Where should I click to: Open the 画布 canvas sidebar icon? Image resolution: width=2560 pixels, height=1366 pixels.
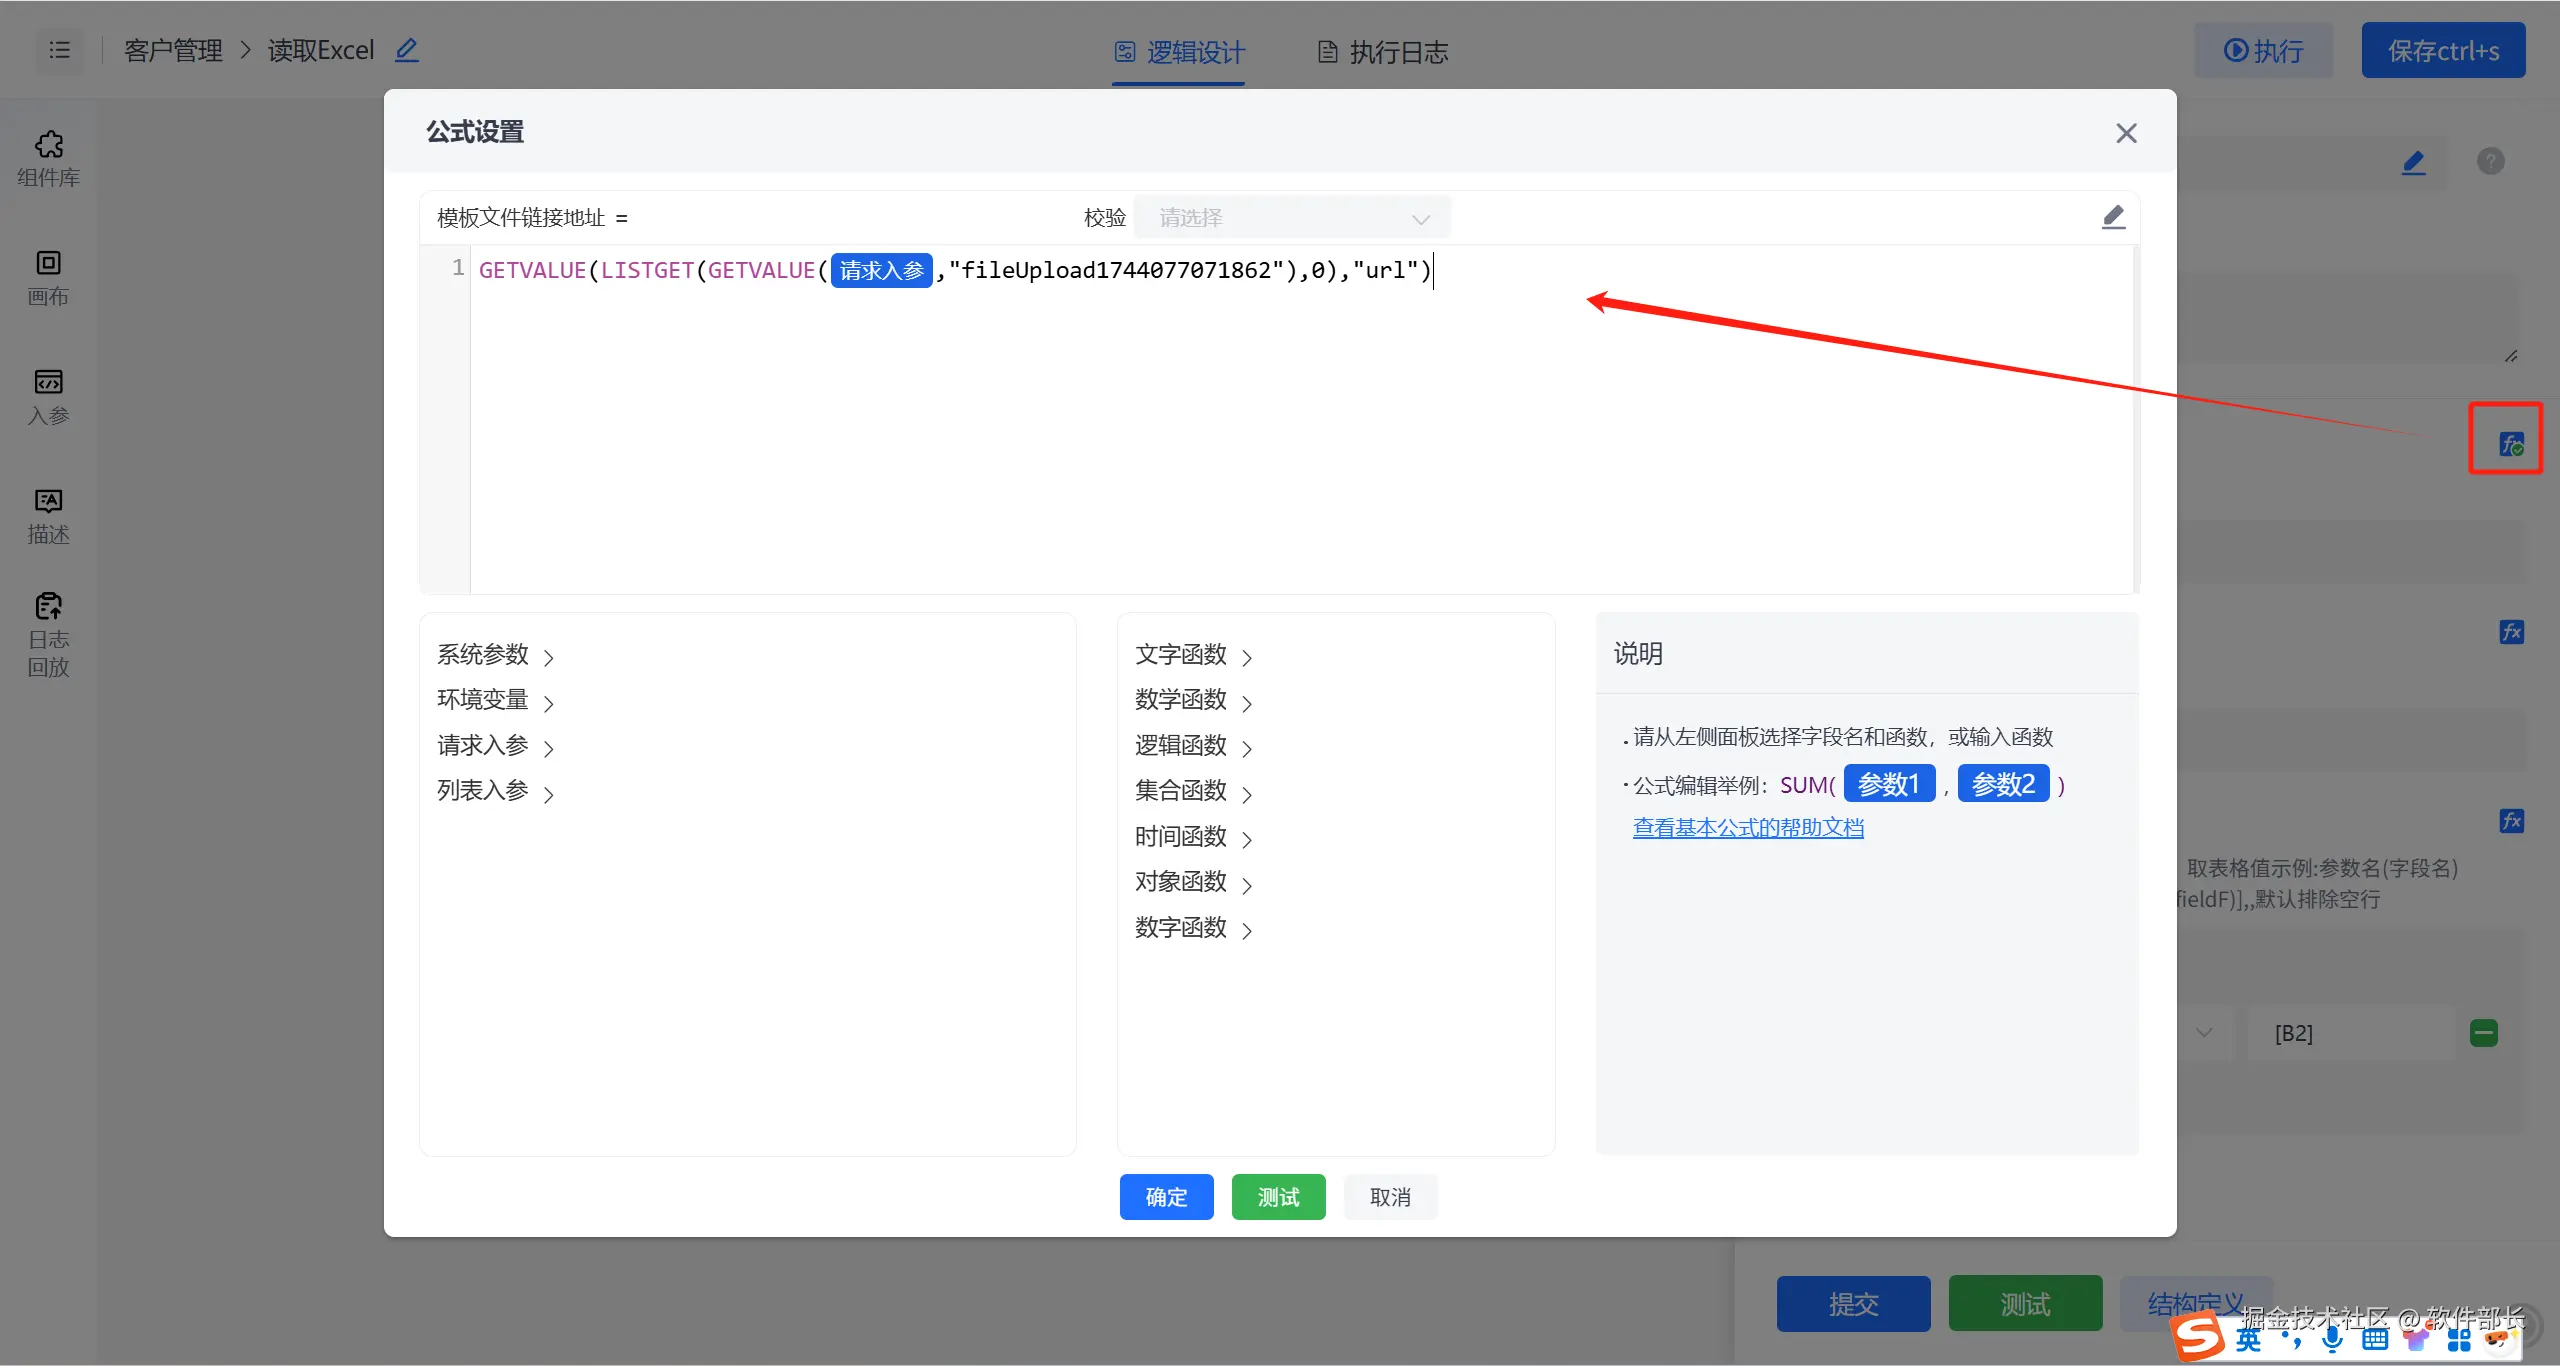click(x=48, y=277)
